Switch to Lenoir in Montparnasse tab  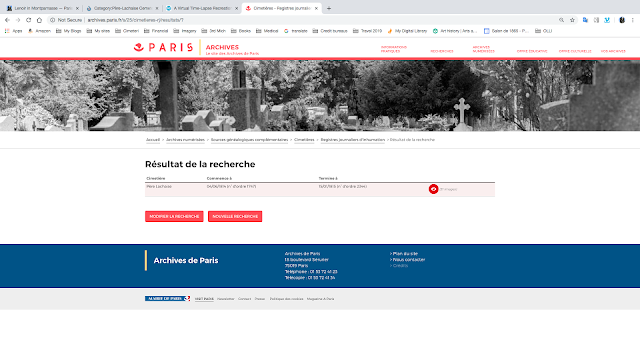click(42, 8)
